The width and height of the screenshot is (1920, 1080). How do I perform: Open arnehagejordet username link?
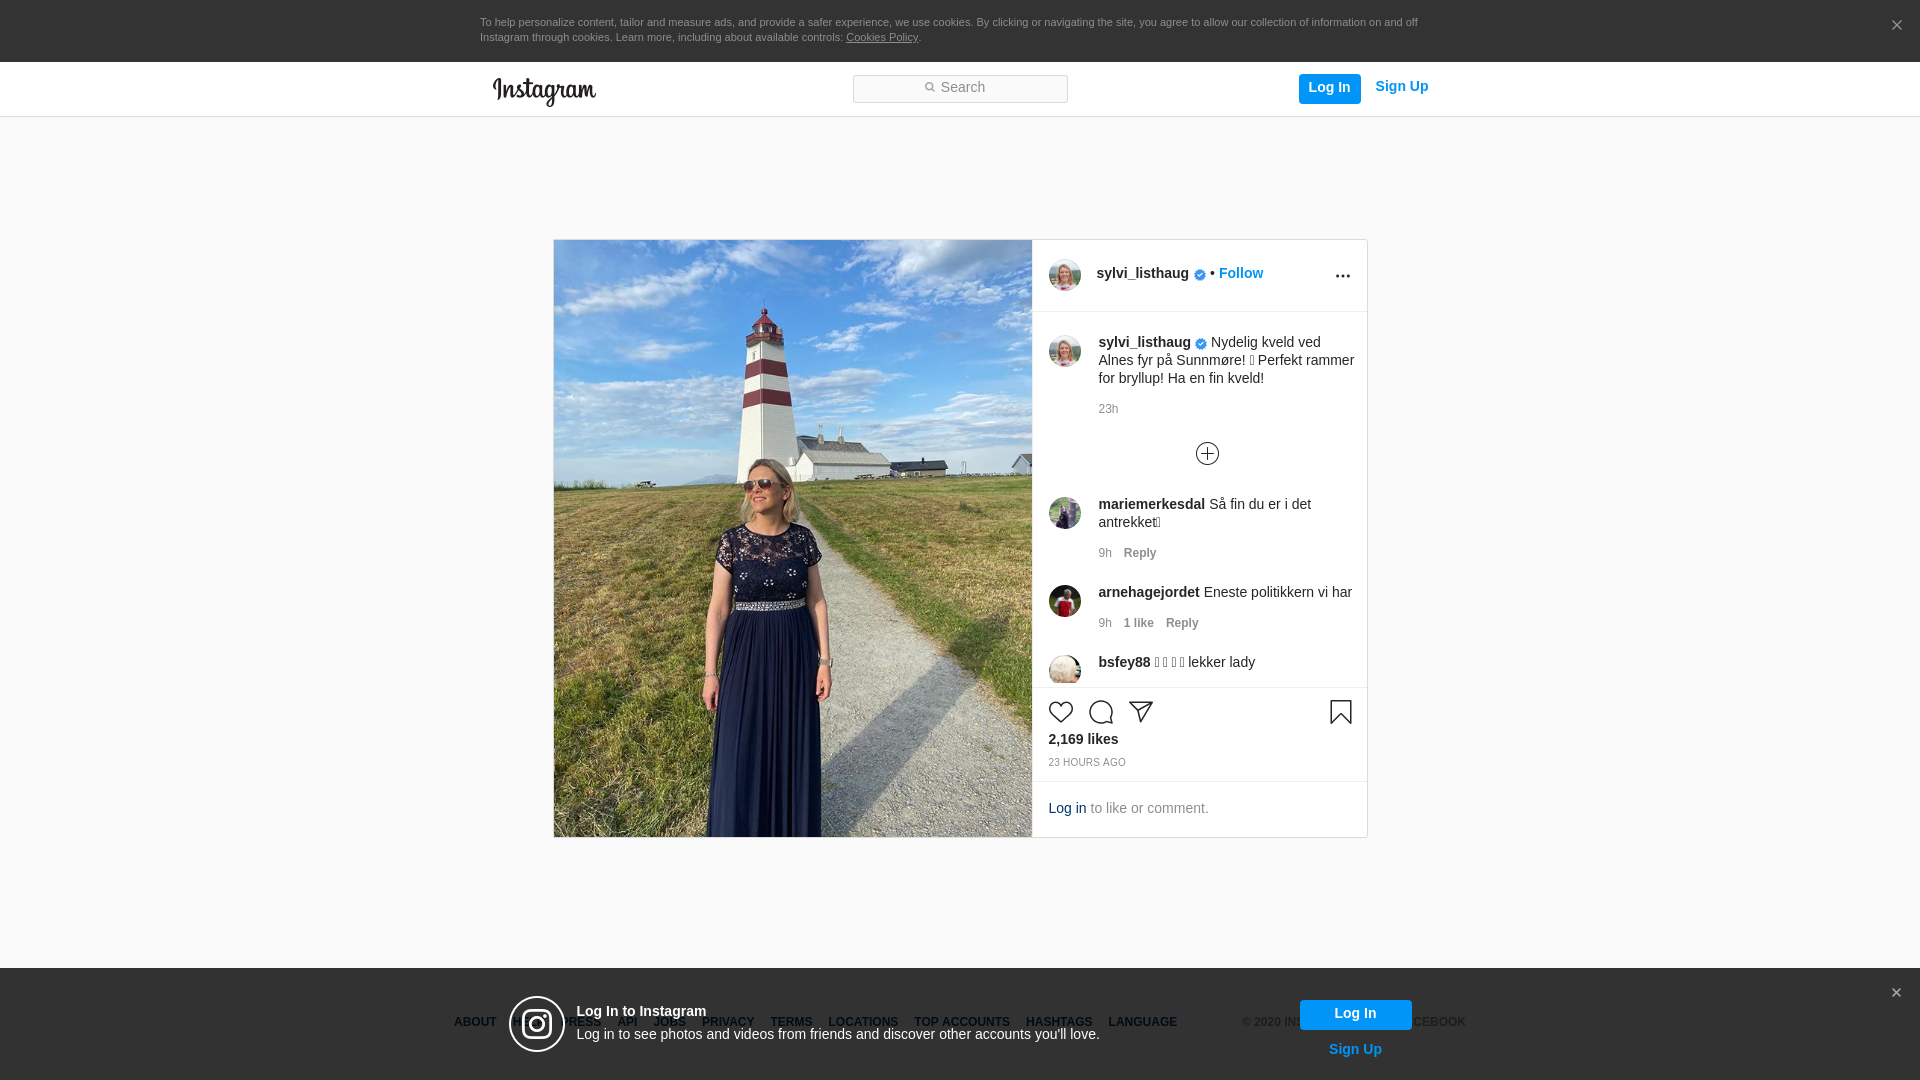tap(1148, 592)
